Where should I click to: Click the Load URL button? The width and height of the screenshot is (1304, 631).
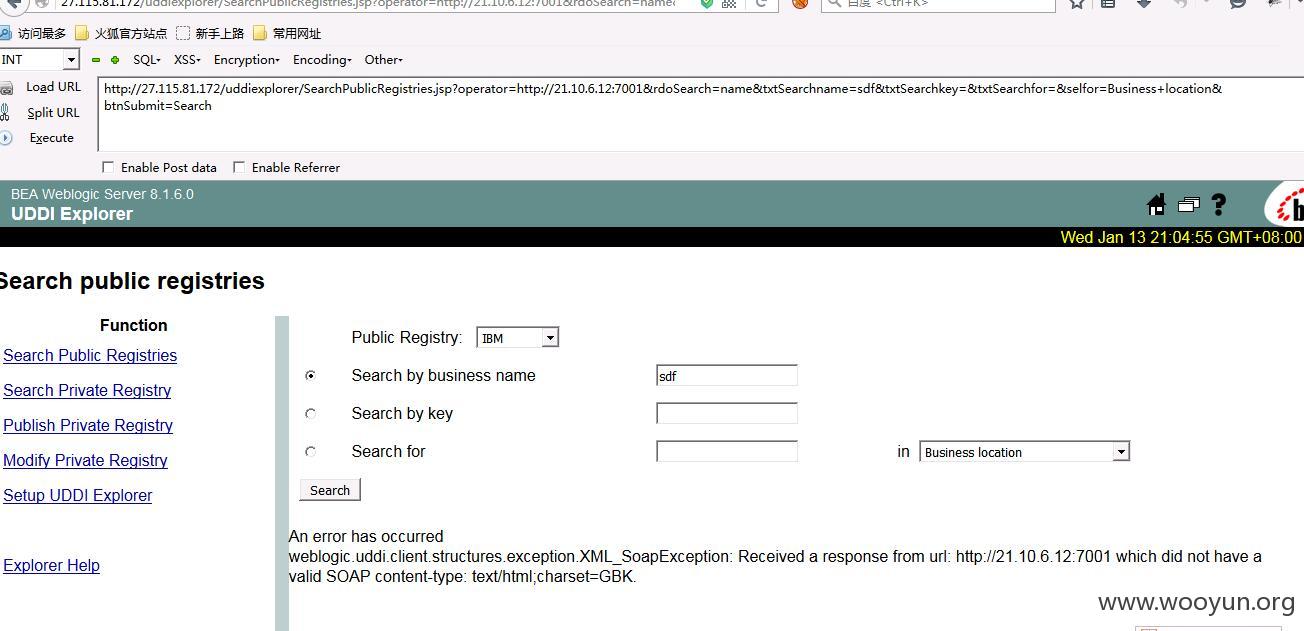tap(53, 87)
